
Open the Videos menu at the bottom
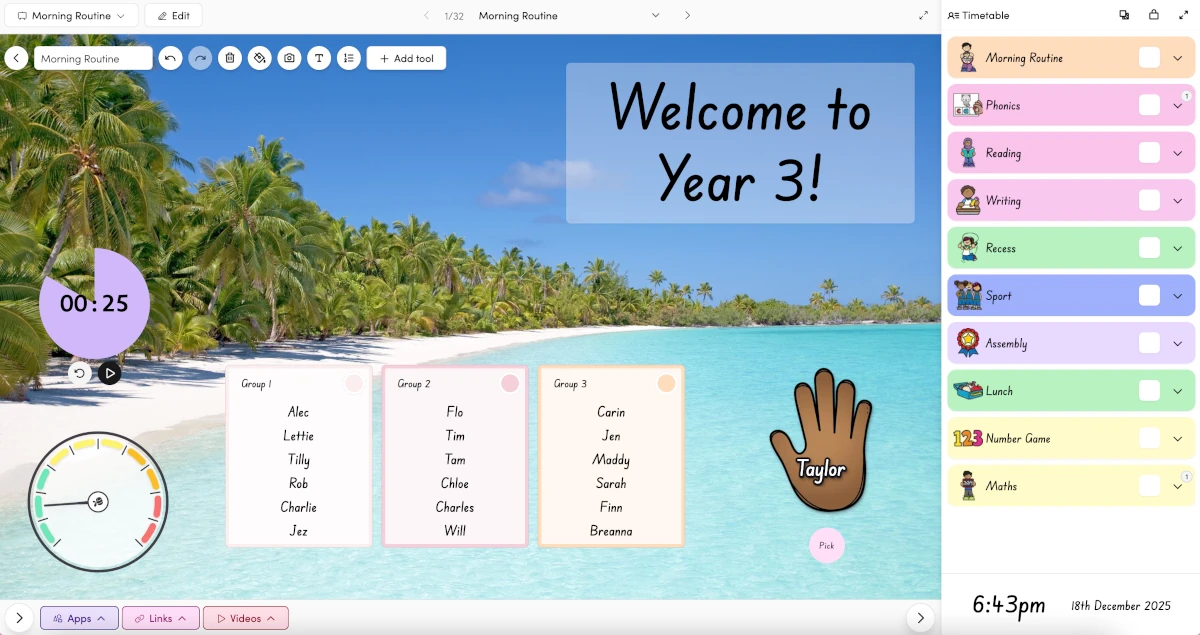(x=245, y=618)
